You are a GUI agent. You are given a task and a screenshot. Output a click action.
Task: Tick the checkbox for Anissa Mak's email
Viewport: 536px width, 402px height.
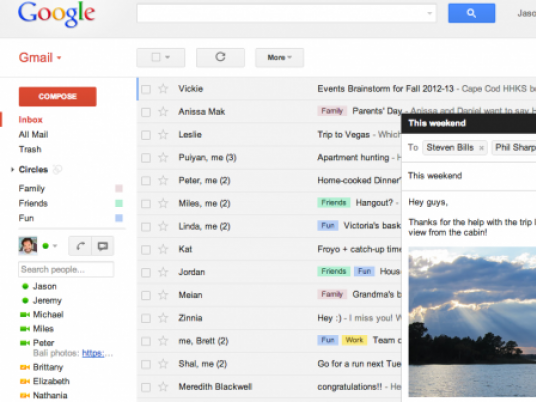(x=146, y=112)
